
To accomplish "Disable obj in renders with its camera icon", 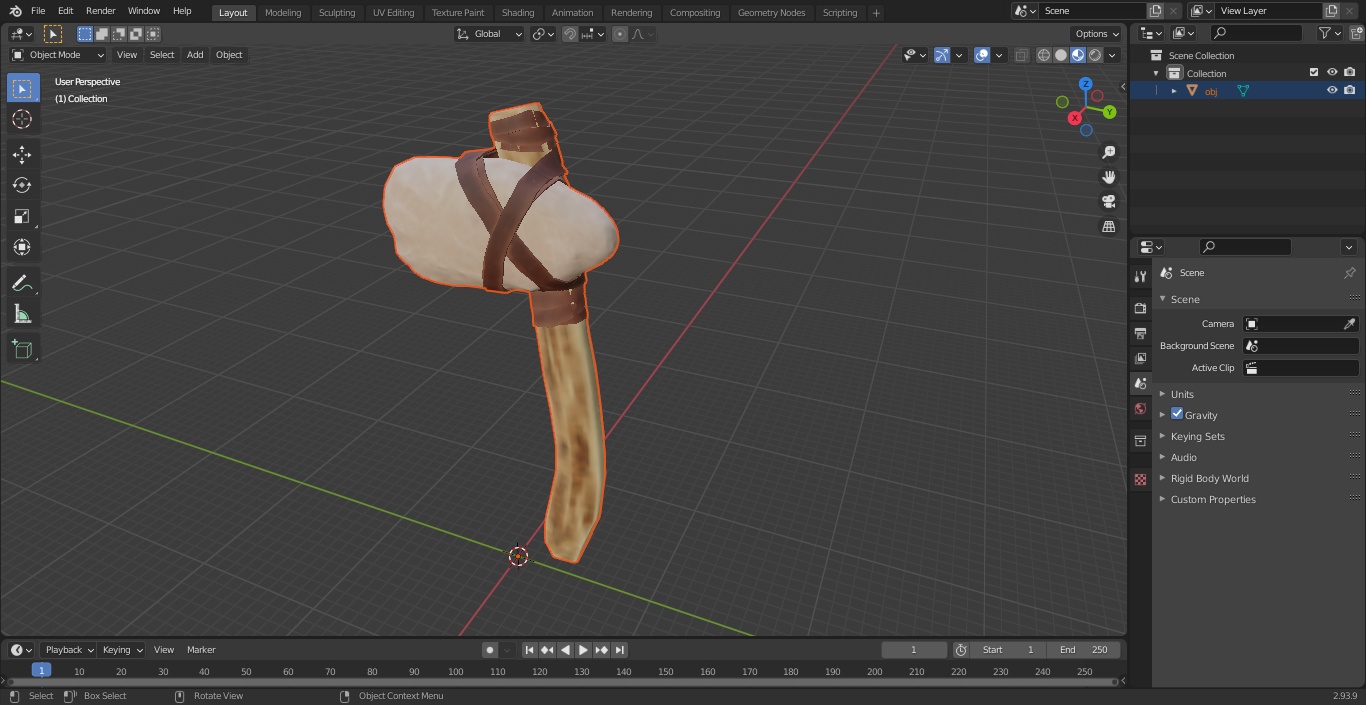I will pos(1349,91).
